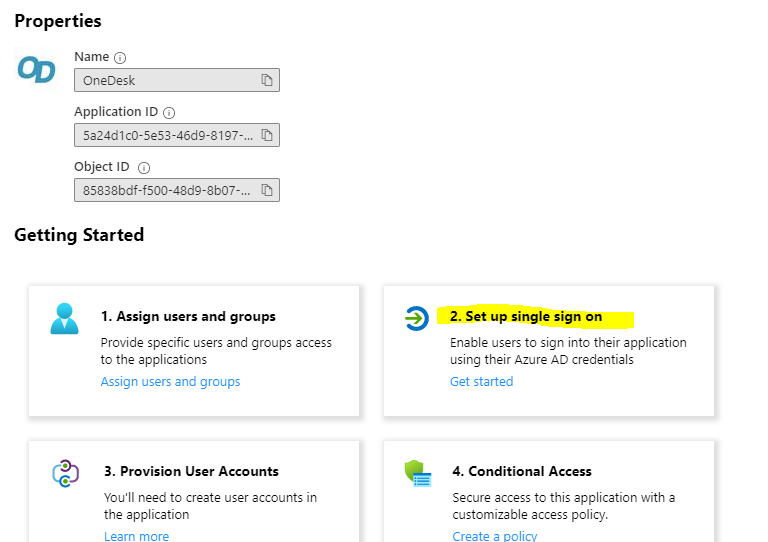Screen dimensions: 768x542
Task: Copy the Application ID to clipboard
Action: 267,135
